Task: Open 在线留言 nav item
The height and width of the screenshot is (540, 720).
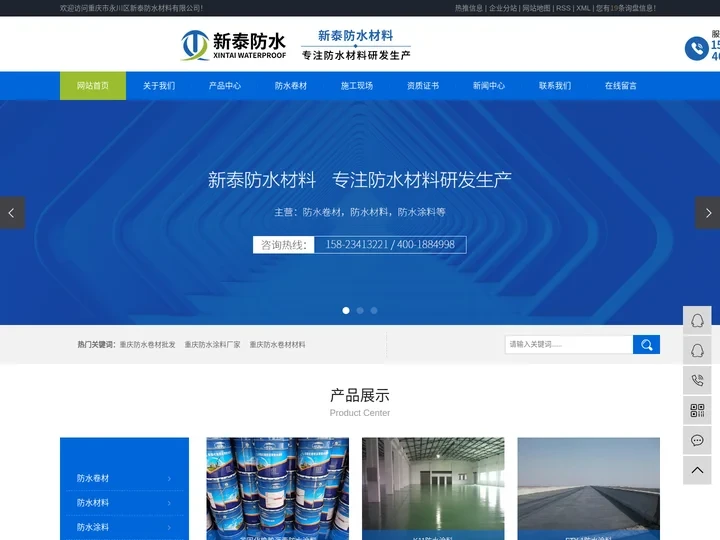Action: pos(621,86)
